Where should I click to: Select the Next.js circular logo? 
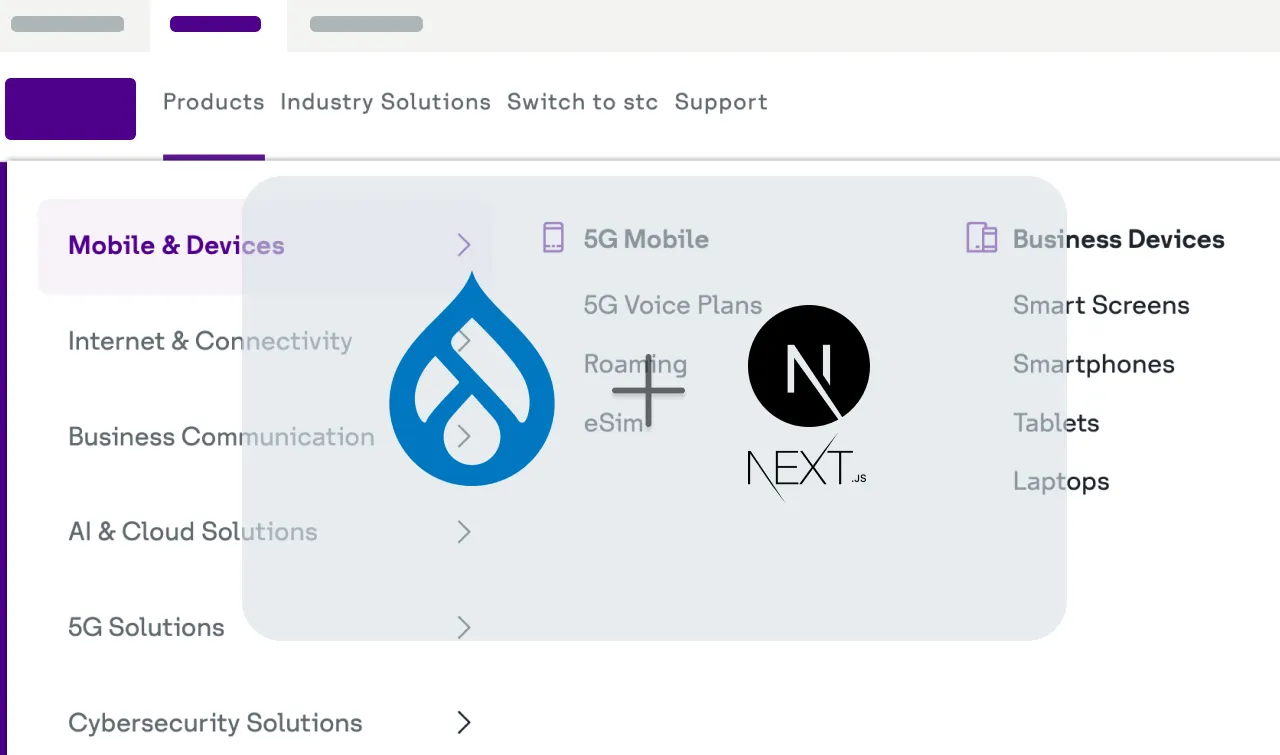pyautogui.click(x=808, y=365)
